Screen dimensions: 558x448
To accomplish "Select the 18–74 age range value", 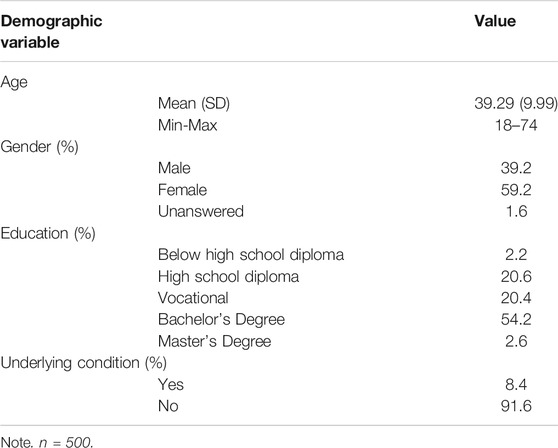I will (516, 125).
